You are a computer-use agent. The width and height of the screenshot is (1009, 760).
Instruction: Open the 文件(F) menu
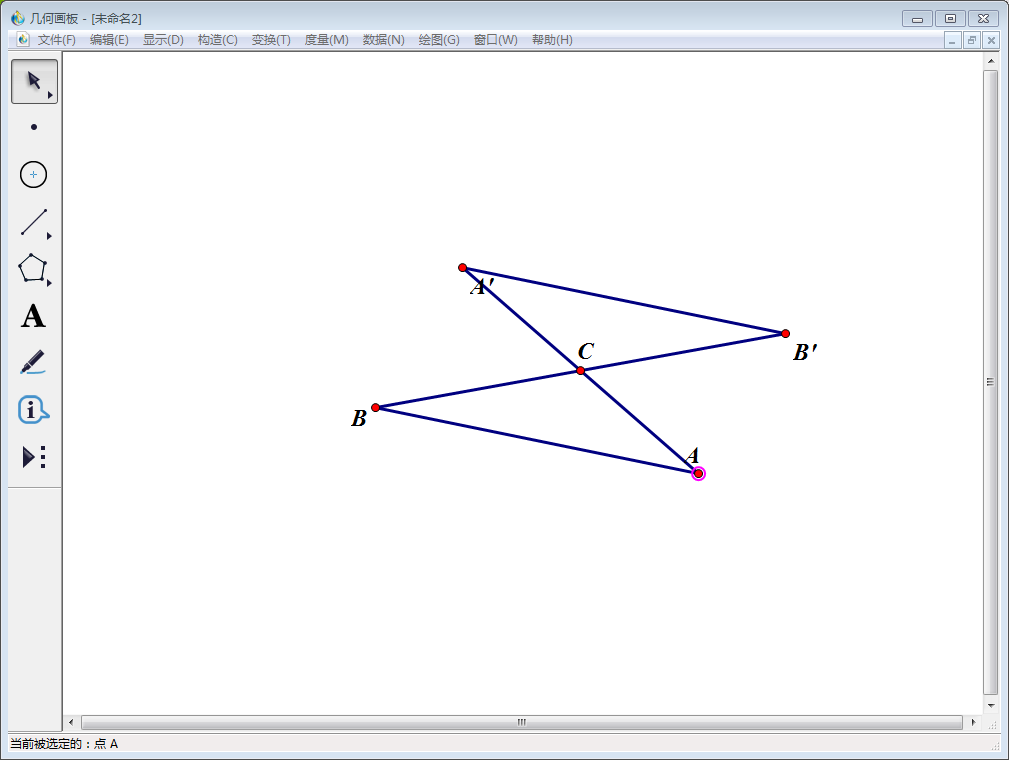click(x=56, y=40)
